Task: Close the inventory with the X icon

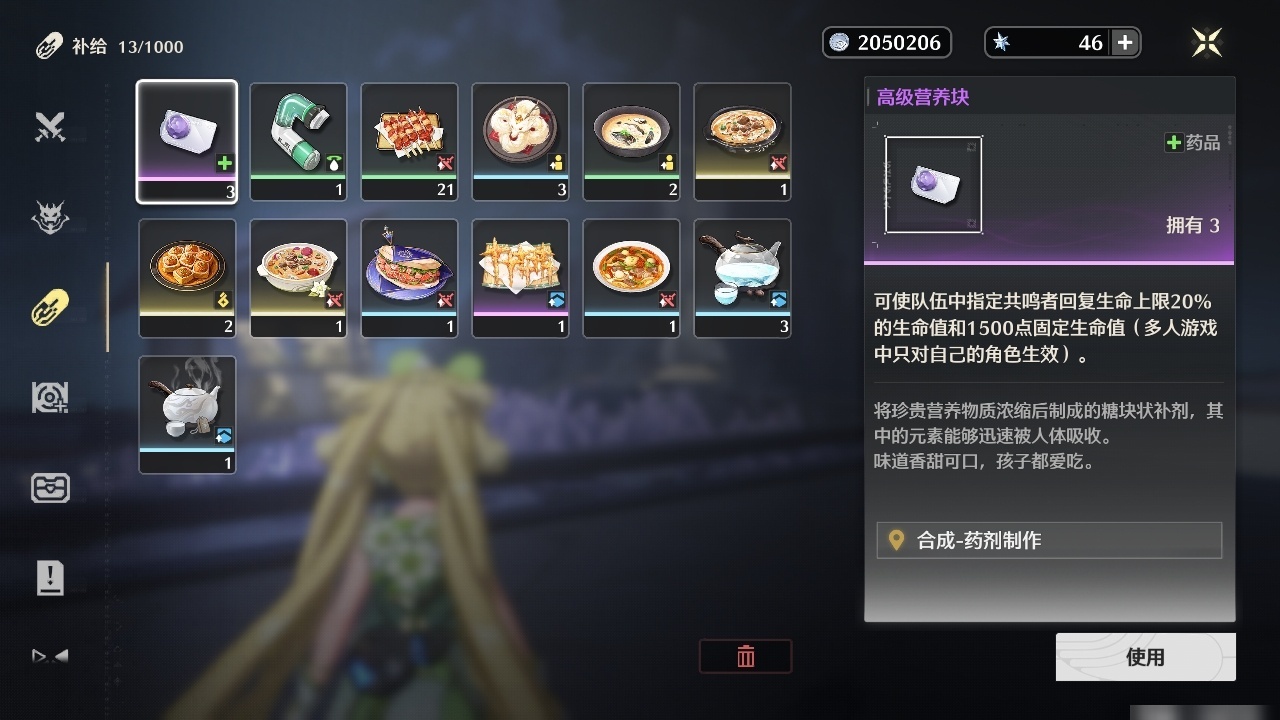Action: (x=1207, y=42)
